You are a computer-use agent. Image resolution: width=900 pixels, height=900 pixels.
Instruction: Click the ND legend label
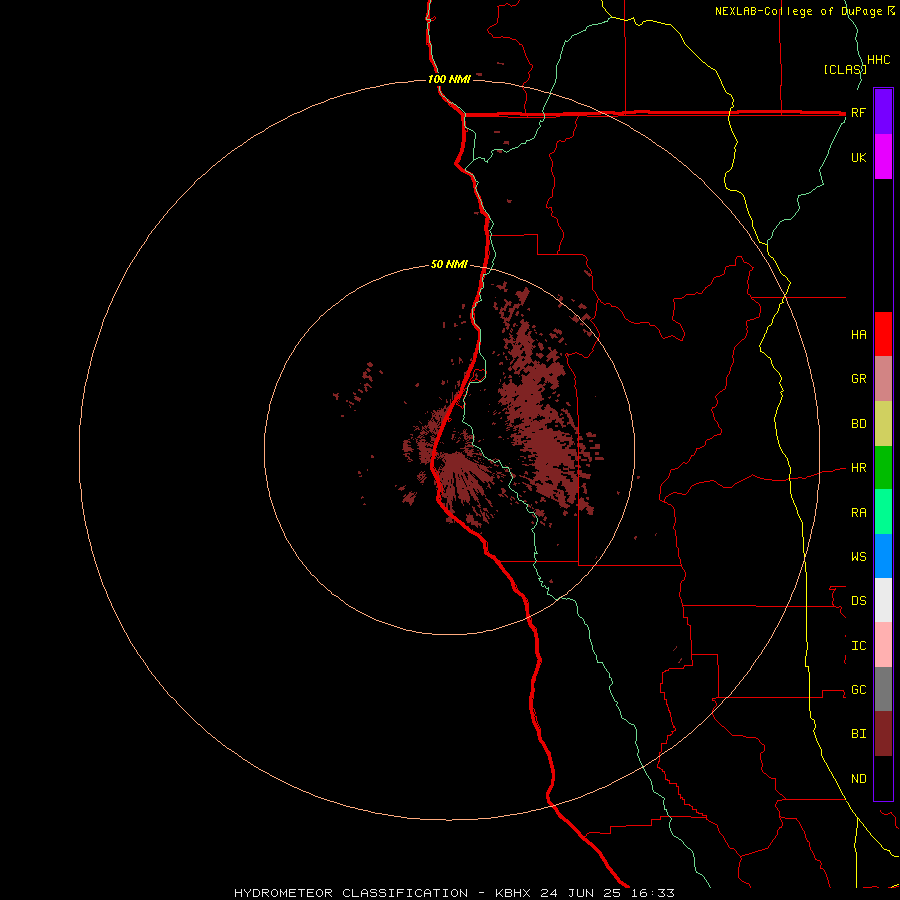(x=858, y=779)
